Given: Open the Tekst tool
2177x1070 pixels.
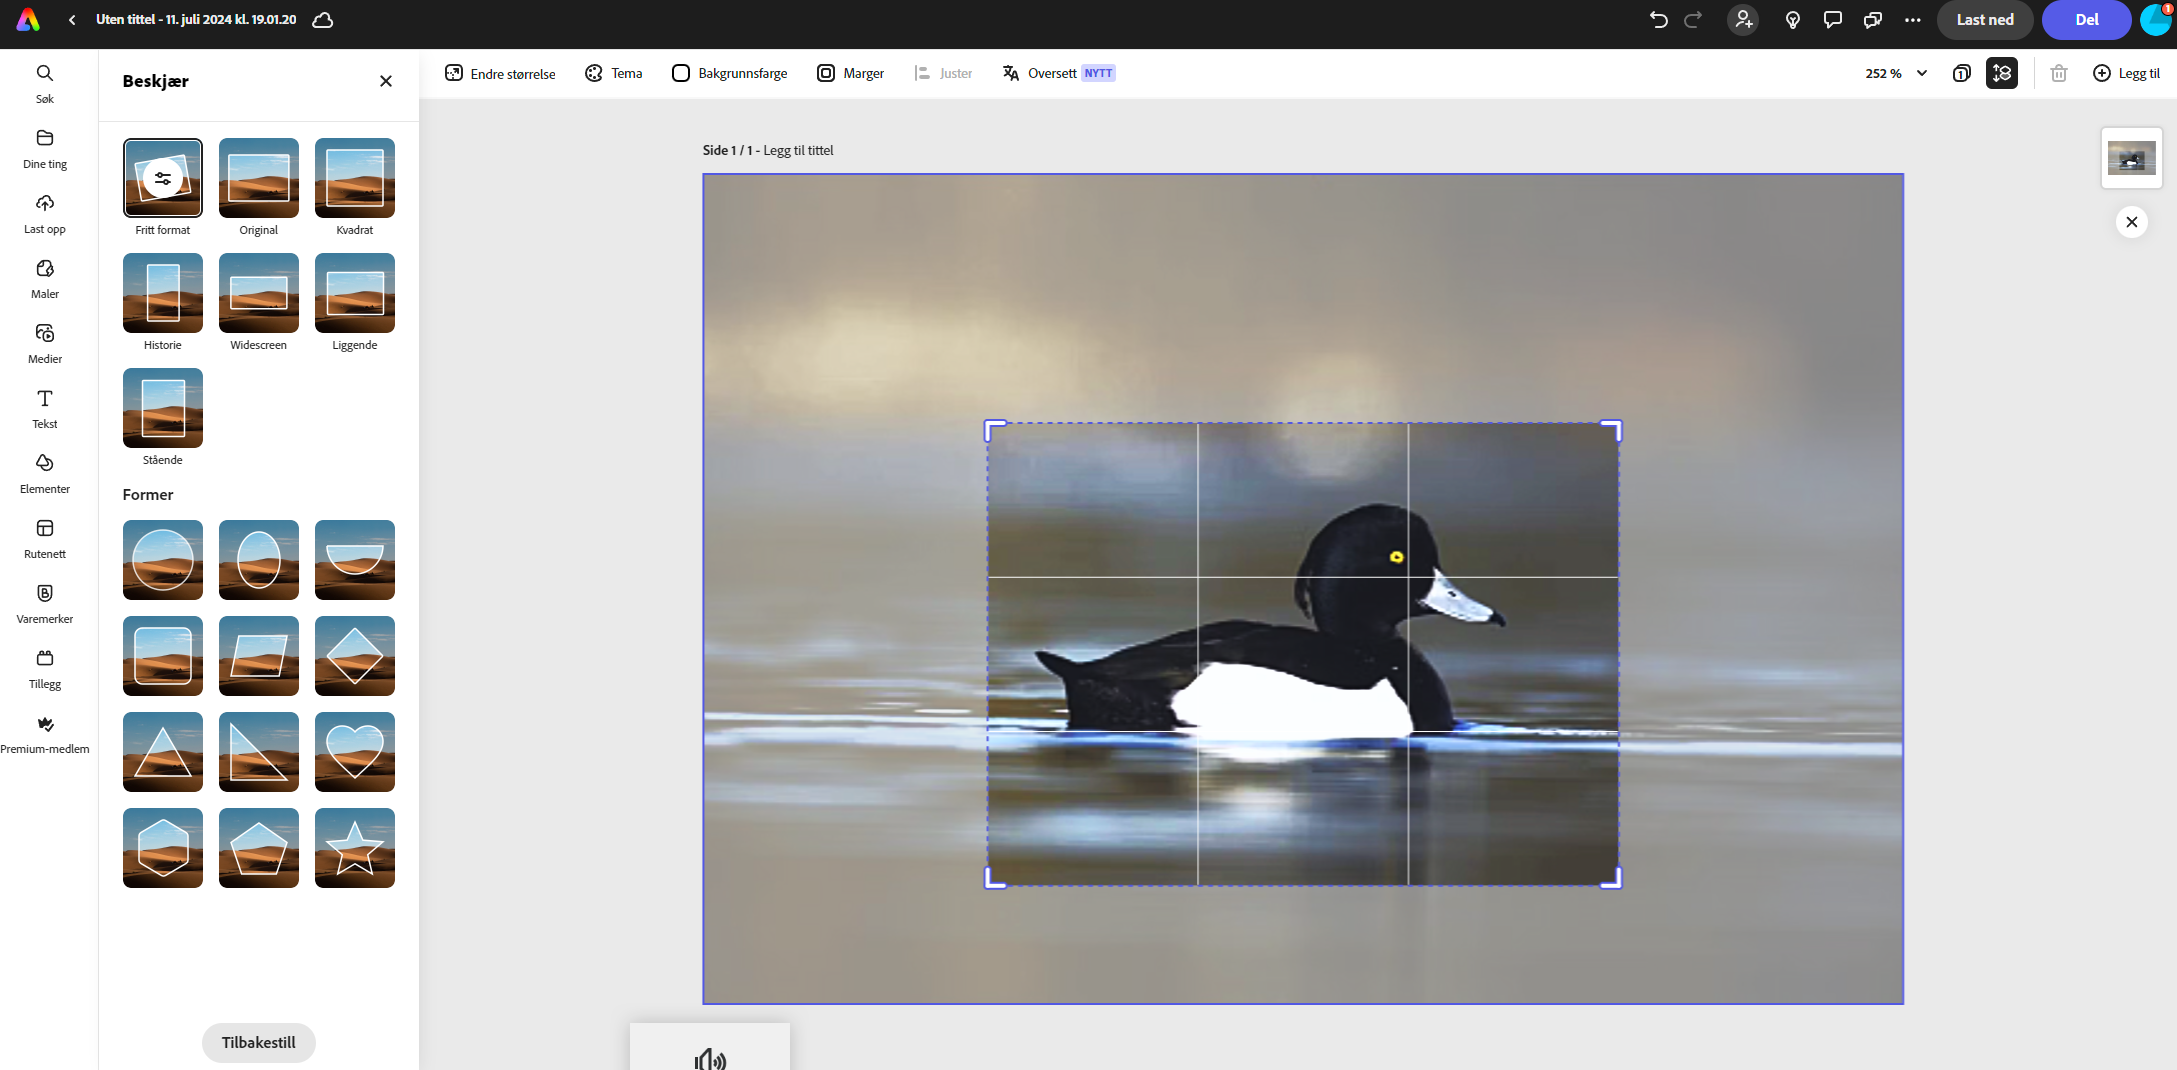Looking at the screenshot, I should coord(45,408).
